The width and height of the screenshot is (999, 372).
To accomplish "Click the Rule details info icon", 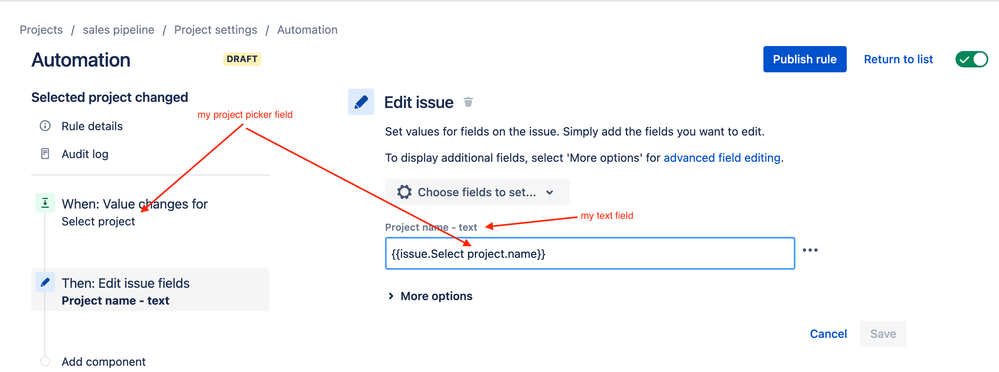I will coord(45,126).
